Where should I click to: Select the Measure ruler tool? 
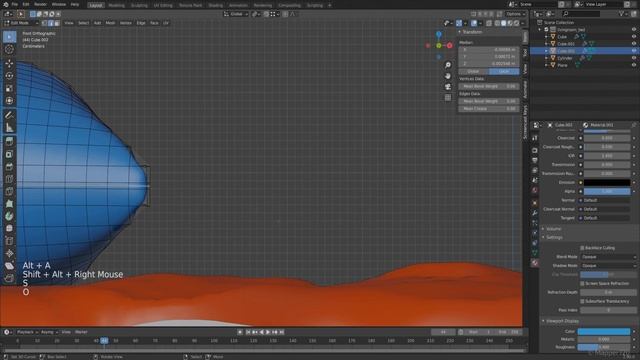tap(9, 128)
